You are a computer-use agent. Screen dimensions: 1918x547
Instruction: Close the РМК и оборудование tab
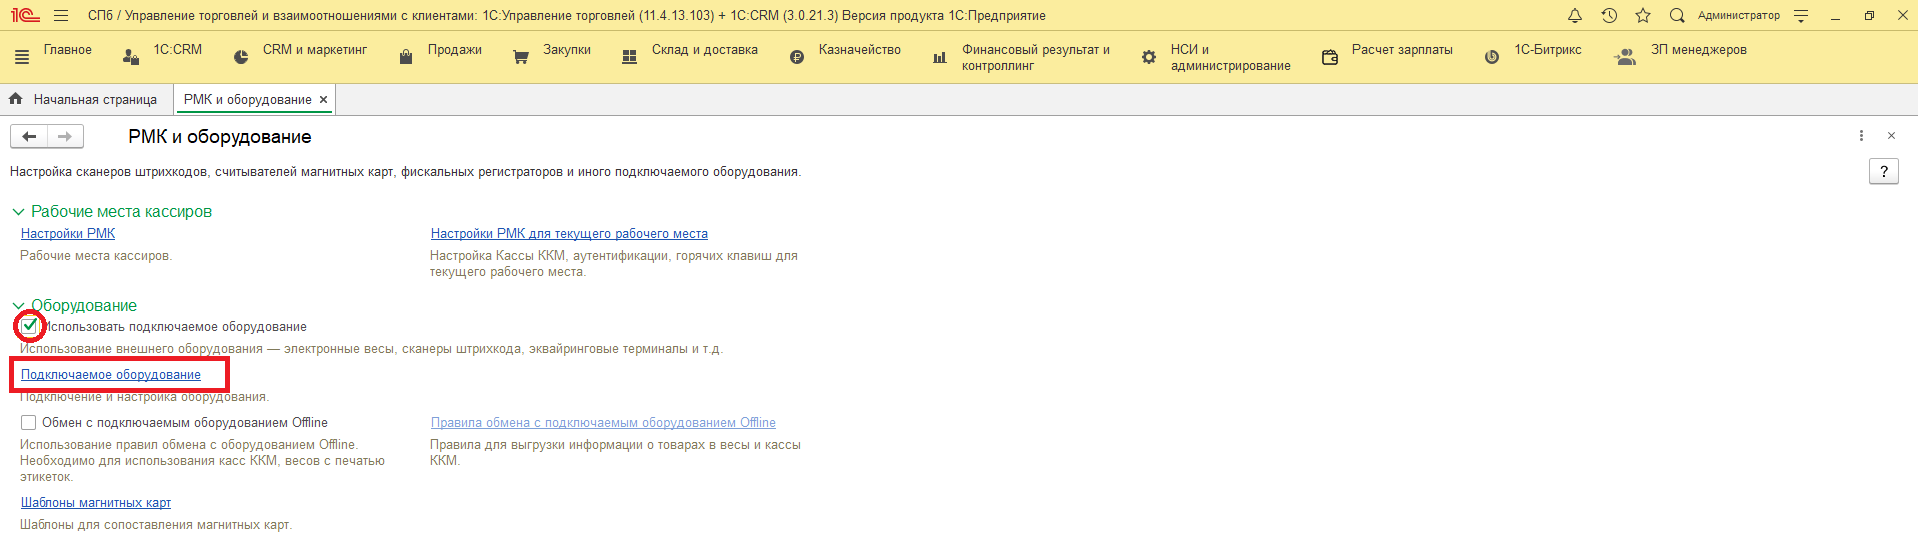tap(323, 100)
